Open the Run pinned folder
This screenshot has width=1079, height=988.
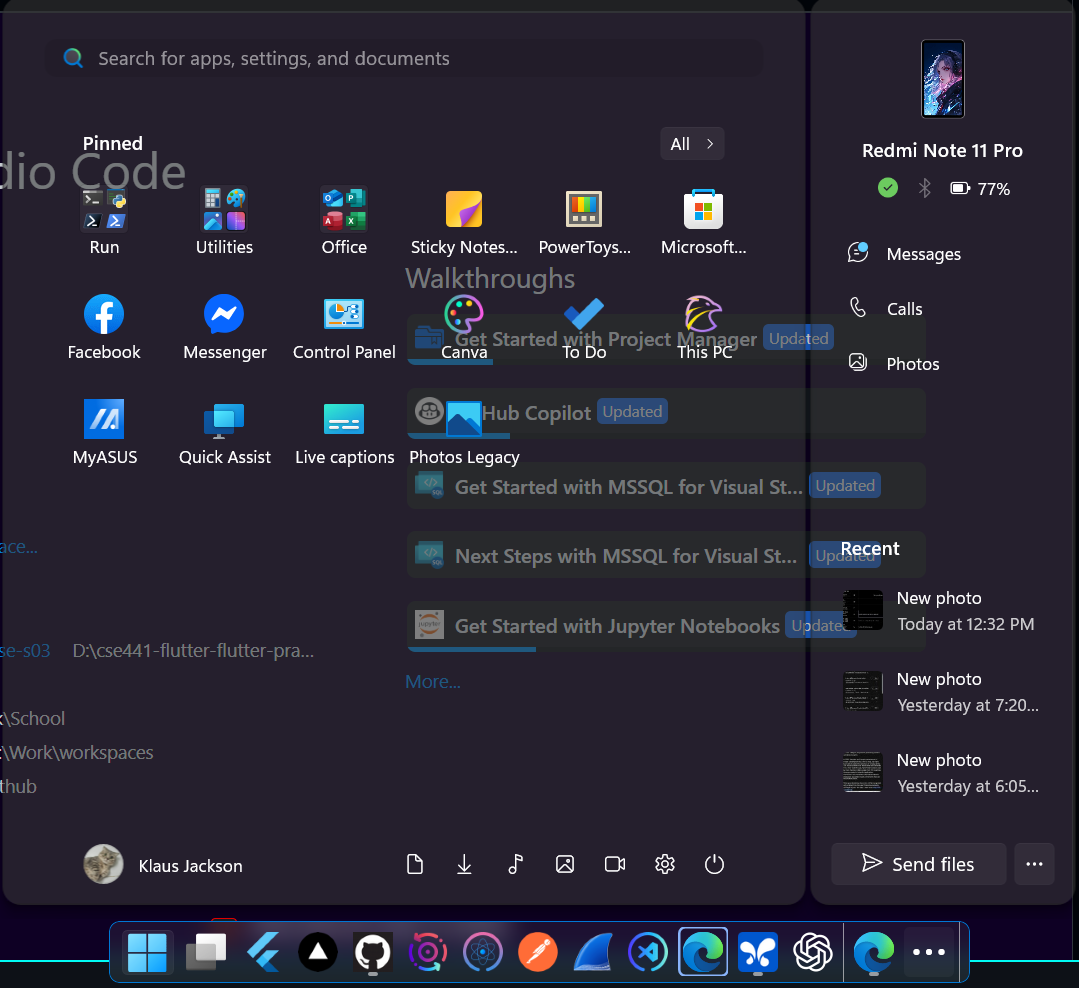tap(105, 222)
